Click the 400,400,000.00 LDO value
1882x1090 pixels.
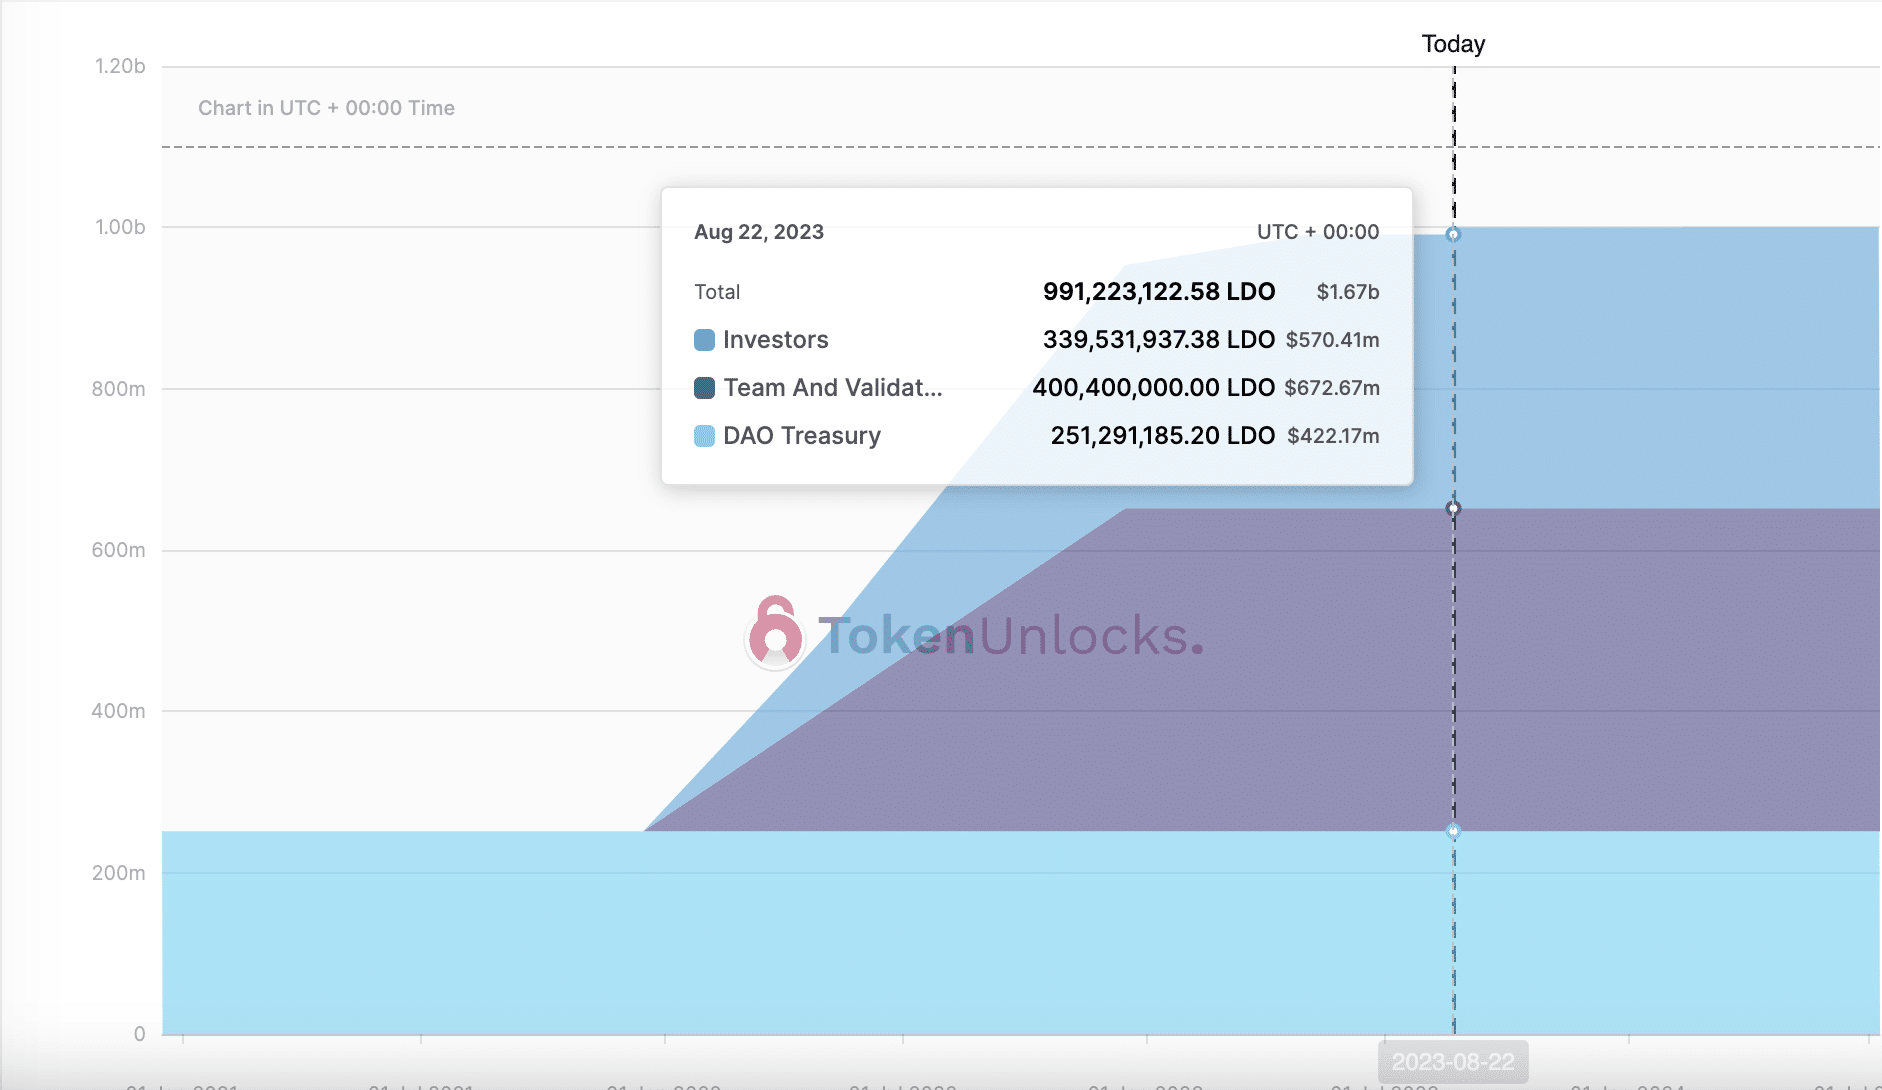[1154, 388]
